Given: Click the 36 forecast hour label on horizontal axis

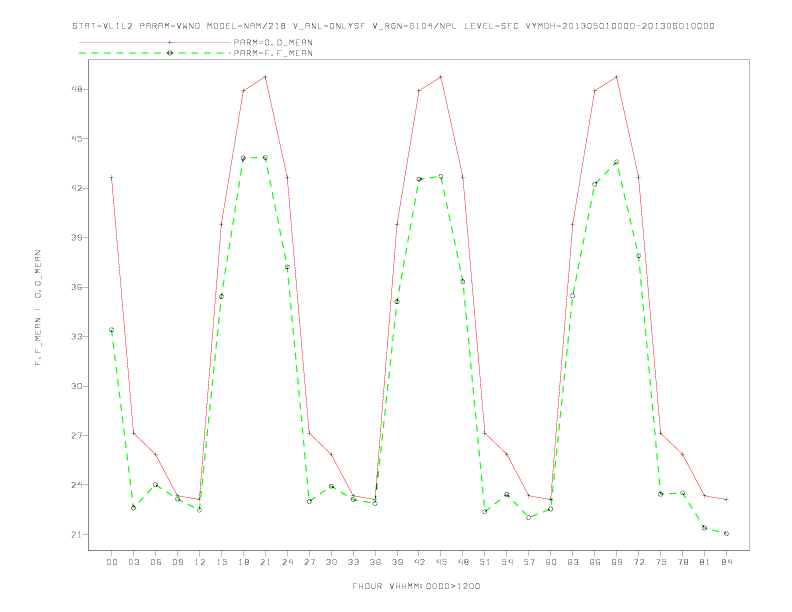Looking at the screenshot, I should pos(375,562).
